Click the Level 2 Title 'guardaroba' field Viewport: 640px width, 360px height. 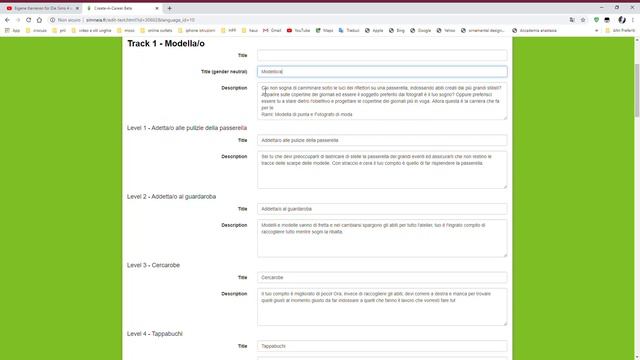click(382, 209)
